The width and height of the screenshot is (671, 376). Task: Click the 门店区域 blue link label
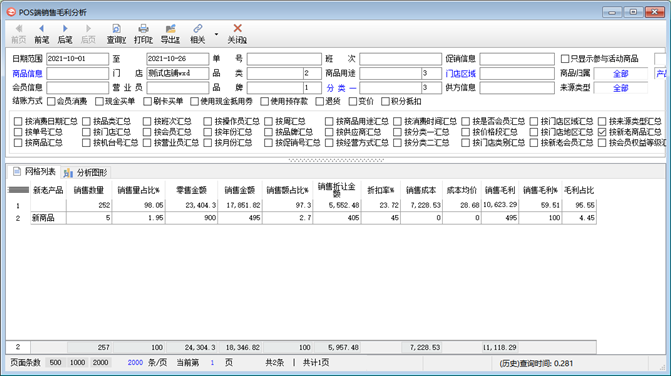[x=460, y=74]
